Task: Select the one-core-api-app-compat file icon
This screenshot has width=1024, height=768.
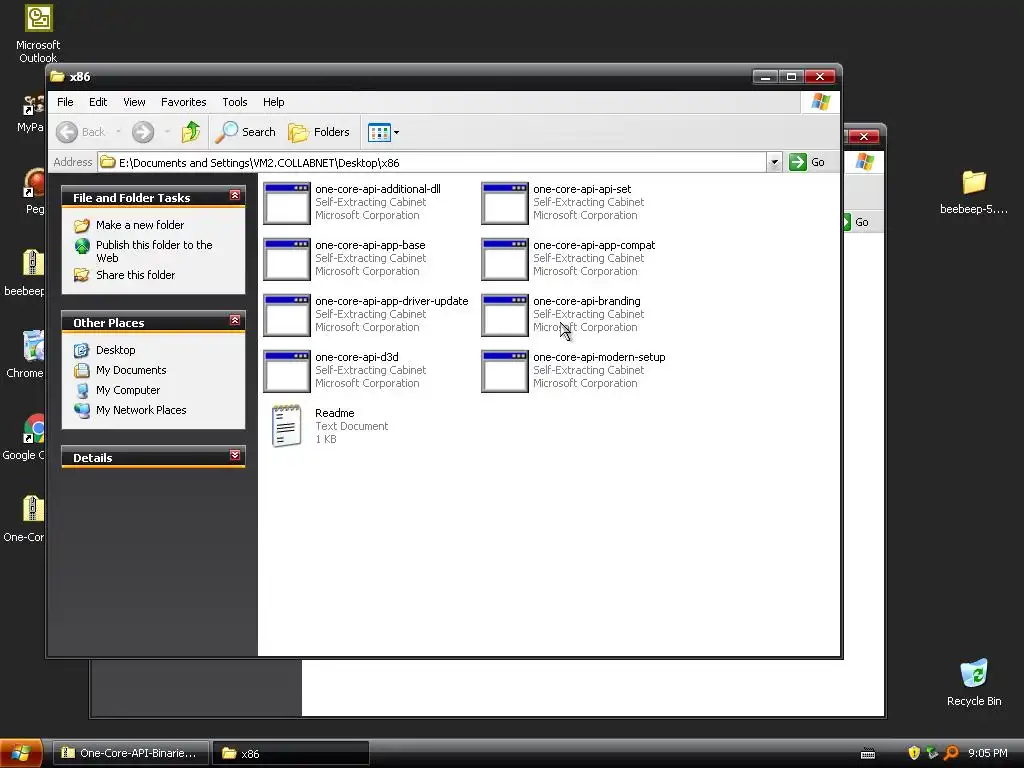Action: (x=505, y=259)
